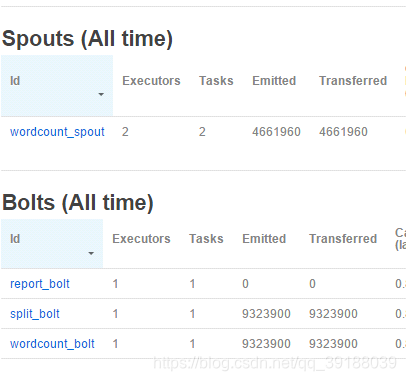Screen dimensions: 406x381
Task: Select split_bolt Tasks value 1
Action: (x=192, y=314)
